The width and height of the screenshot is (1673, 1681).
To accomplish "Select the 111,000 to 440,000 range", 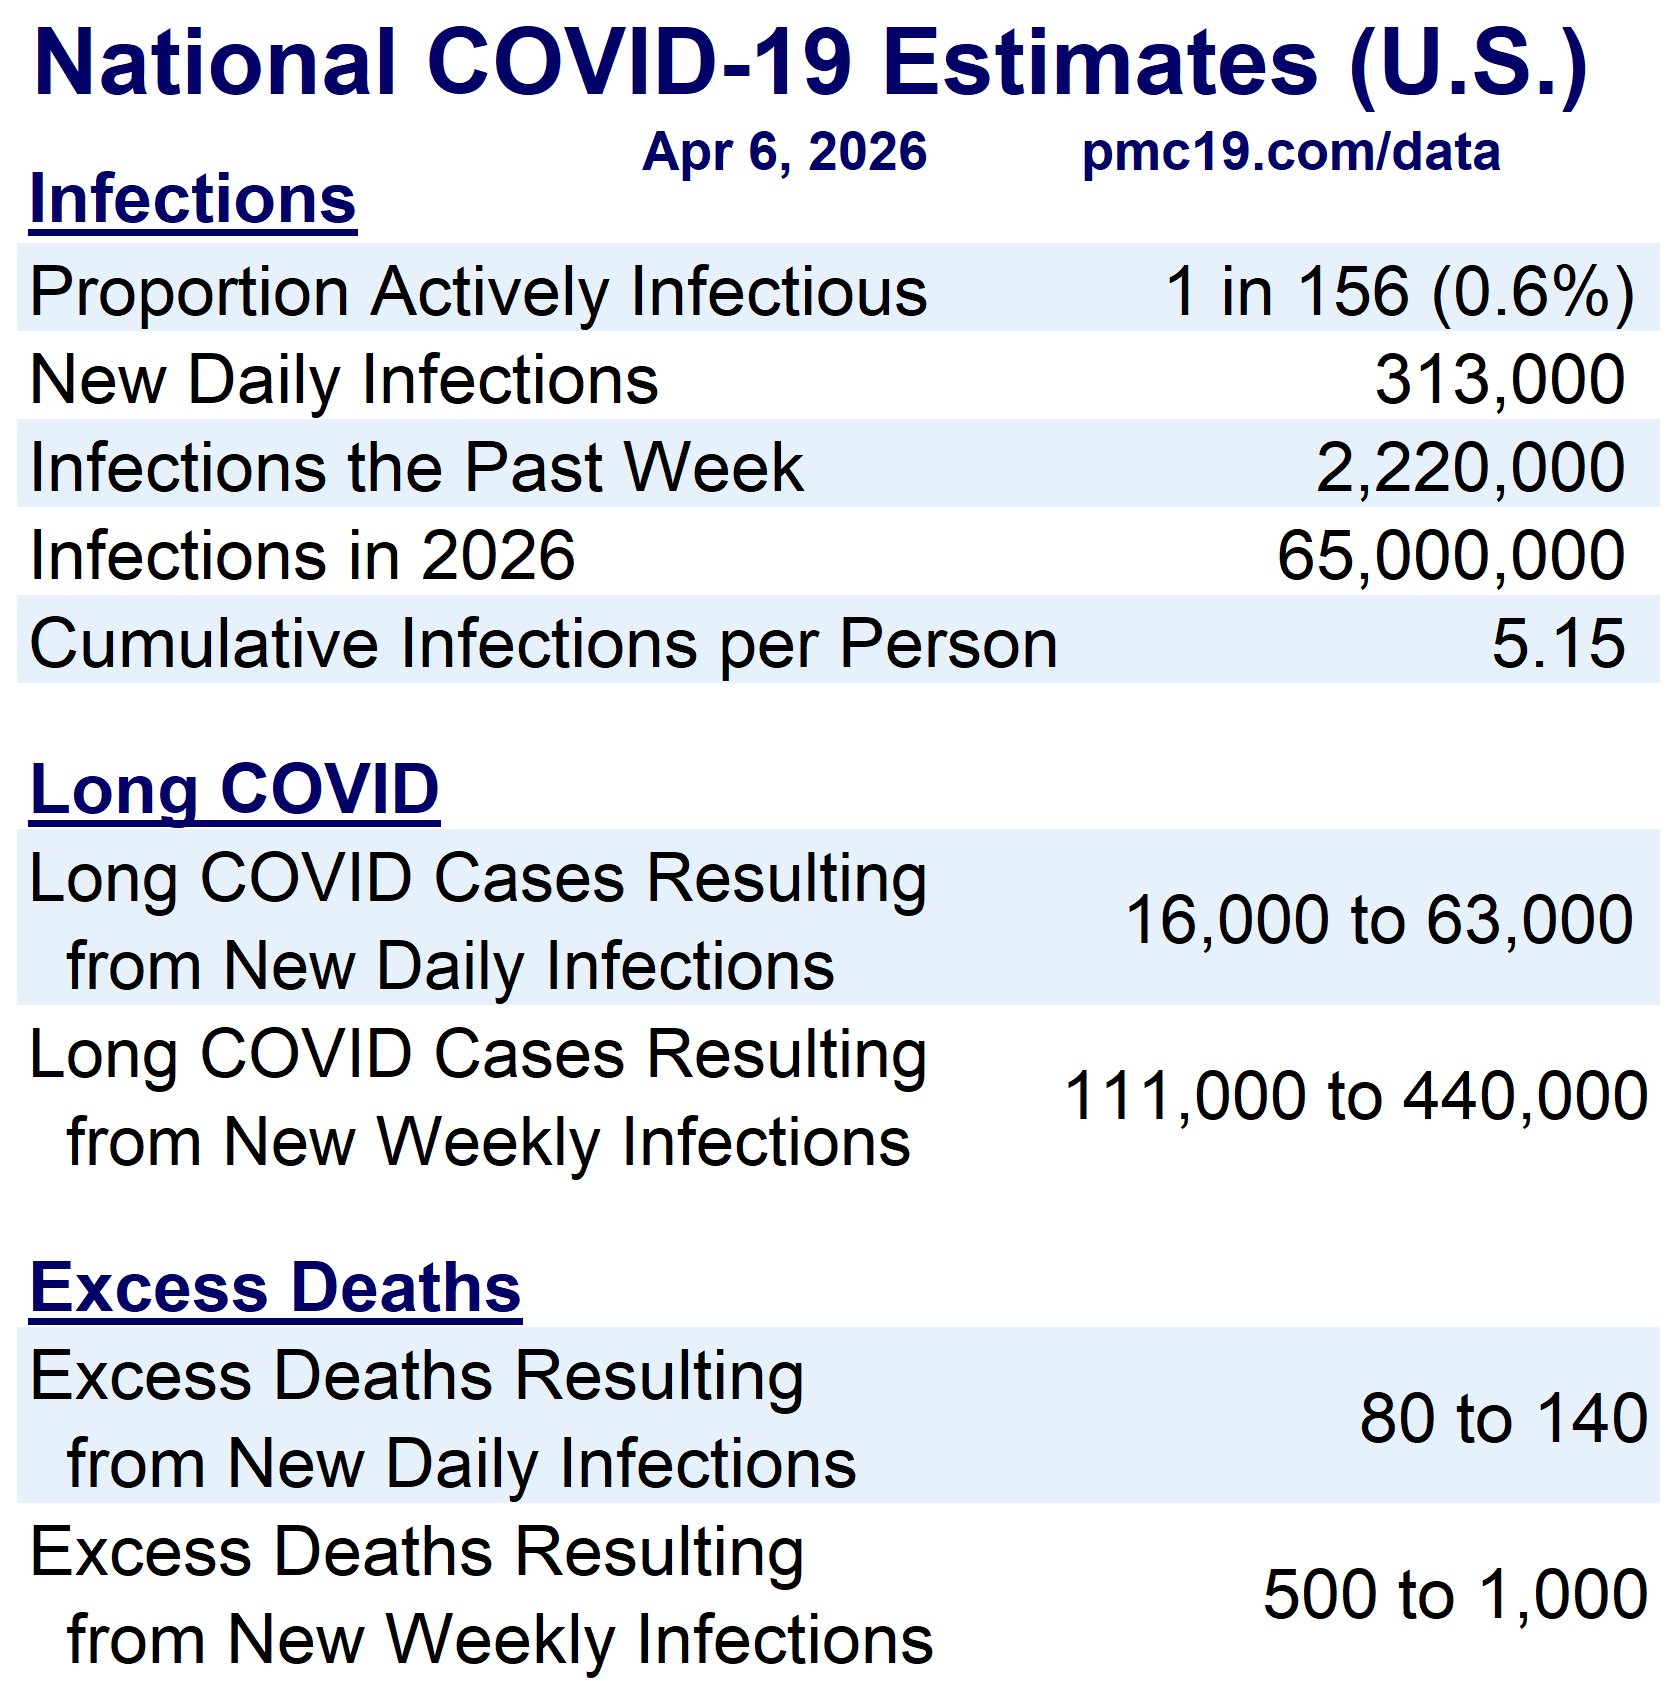I will click(x=1355, y=1096).
